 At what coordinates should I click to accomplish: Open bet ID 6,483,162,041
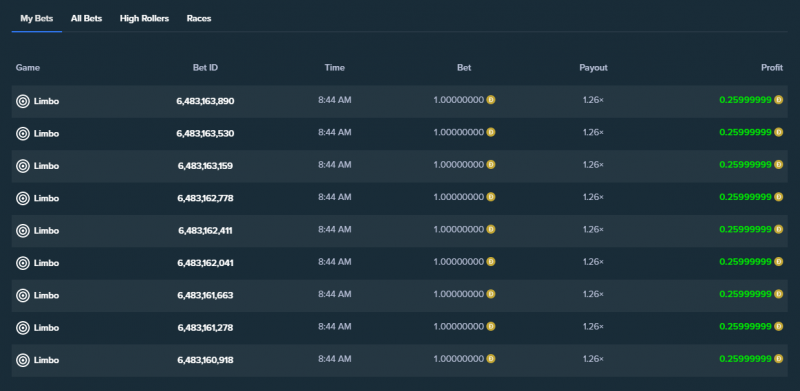pos(206,263)
